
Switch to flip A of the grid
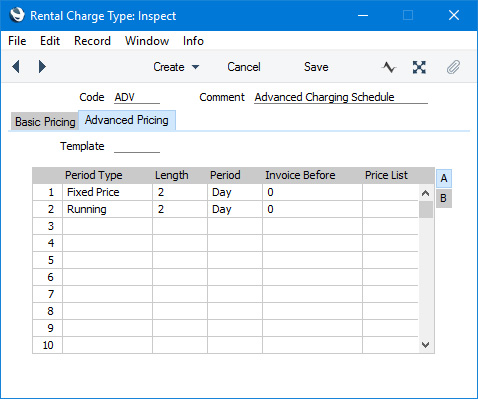pyautogui.click(x=444, y=178)
